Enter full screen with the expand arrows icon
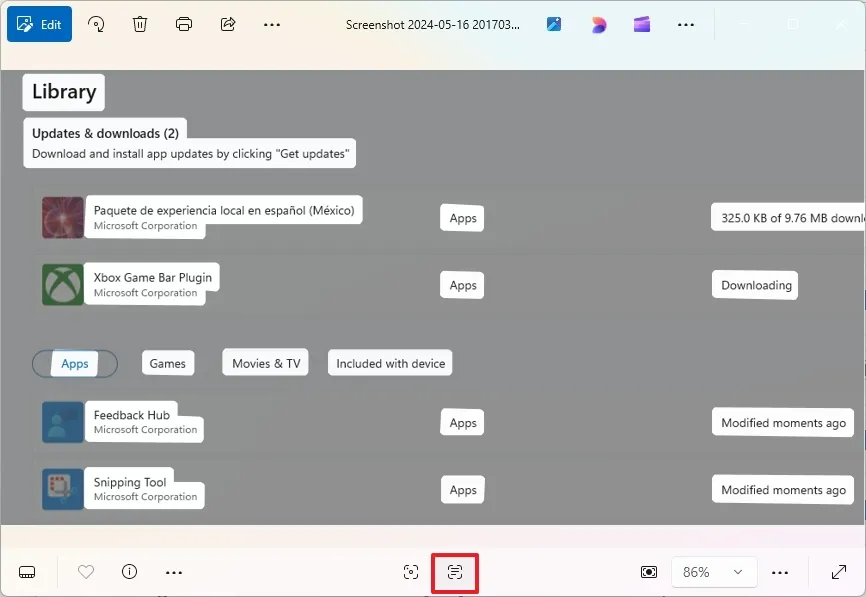This screenshot has height=597, width=866. pos(839,572)
